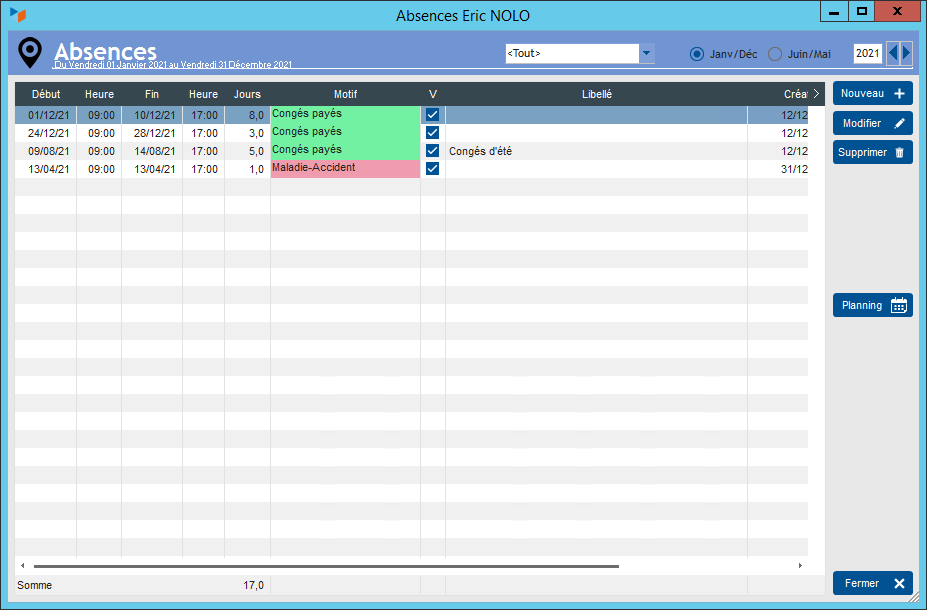The height and width of the screenshot is (610, 927).
Task: Open the <Tout> filter dropdown arrow
Action: click(646, 54)
